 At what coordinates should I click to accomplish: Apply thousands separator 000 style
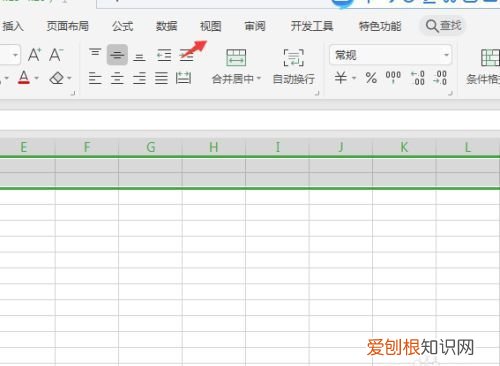(393, 77)
